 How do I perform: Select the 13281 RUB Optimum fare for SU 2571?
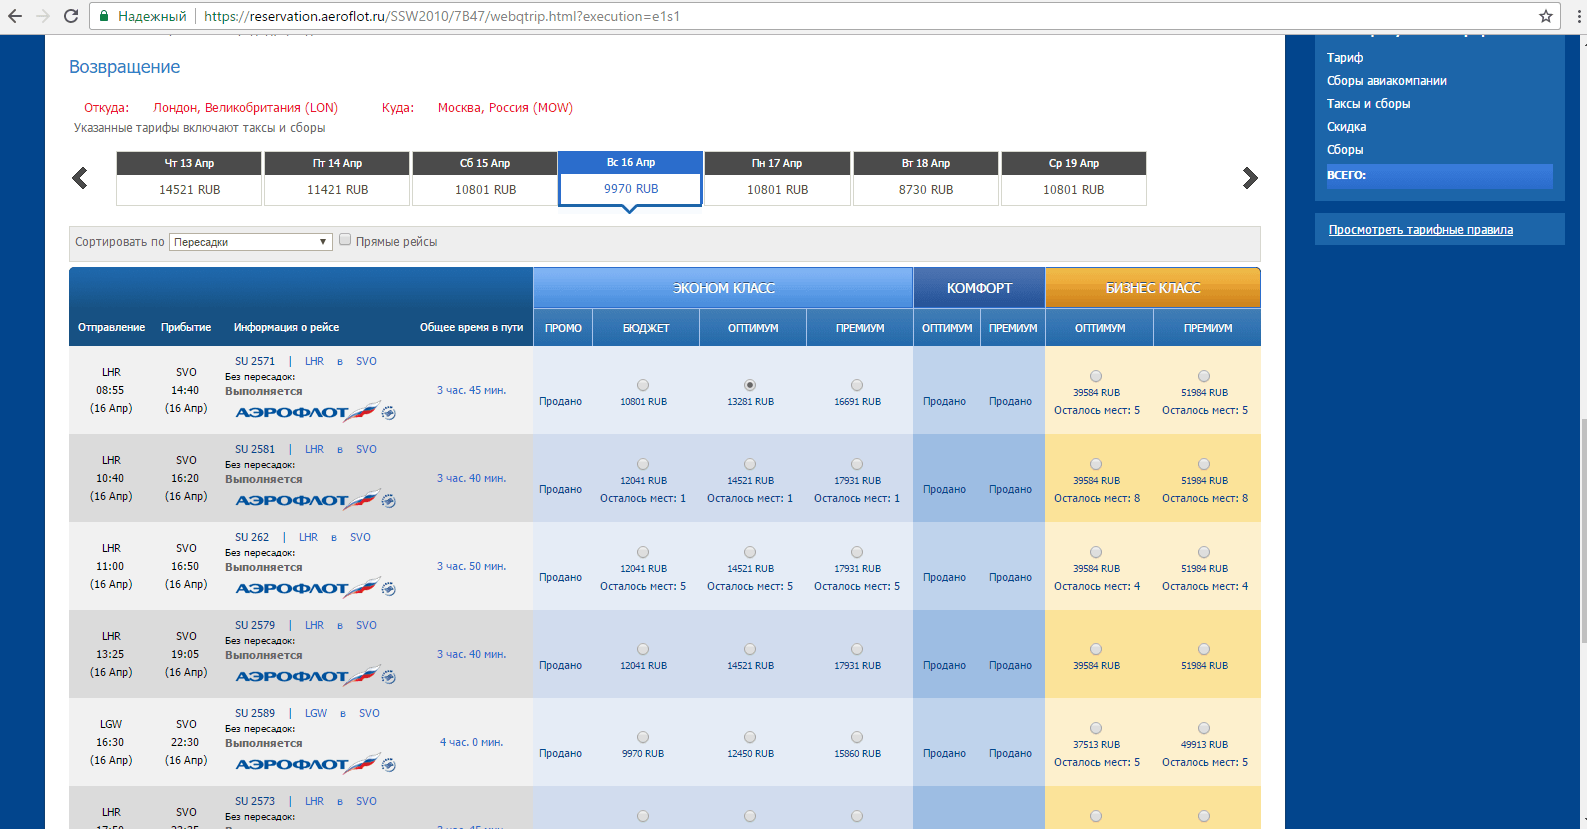pos(750,385)
